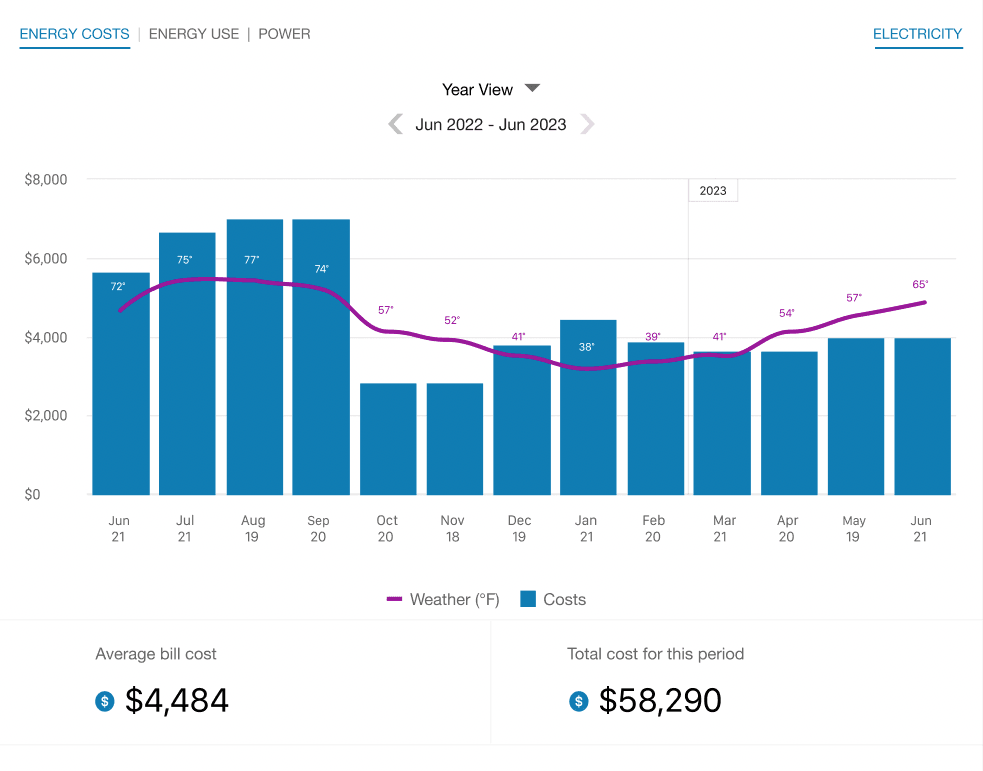Image resolution: width=983 pixels, height=771 pixels.
Task: Click the dollar icon beside Average bill cost
Action: (104, 702)
